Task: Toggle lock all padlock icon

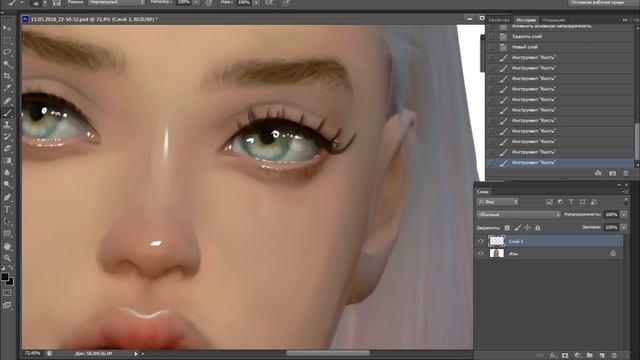Action: pos(538,228)
